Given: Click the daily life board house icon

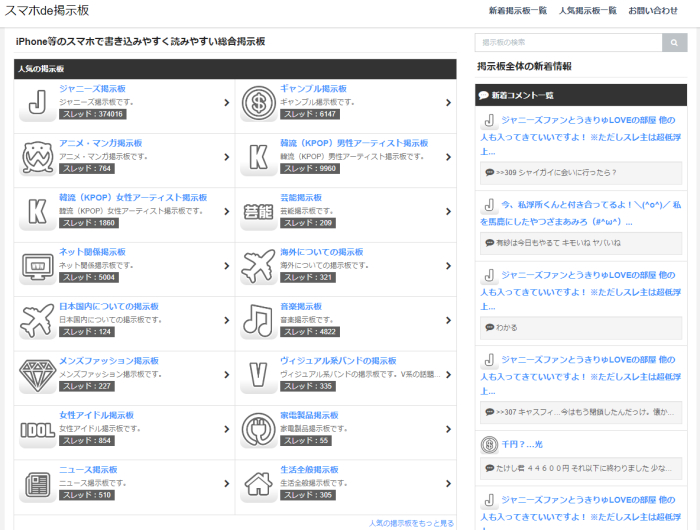Looking at the screenshot, I should (x=258, y=482).
